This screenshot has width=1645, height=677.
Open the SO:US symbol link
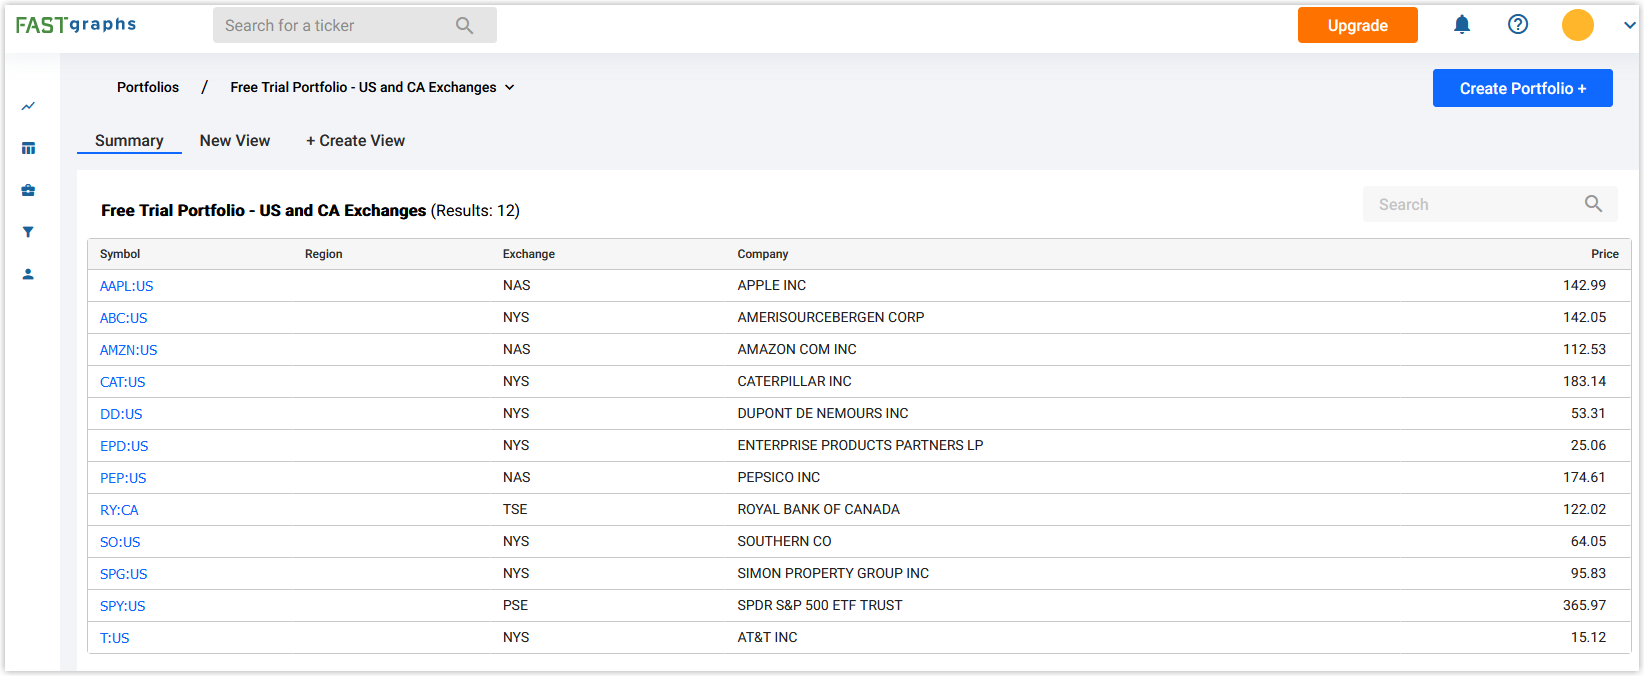pyautogui.click(x=120, y=542)
